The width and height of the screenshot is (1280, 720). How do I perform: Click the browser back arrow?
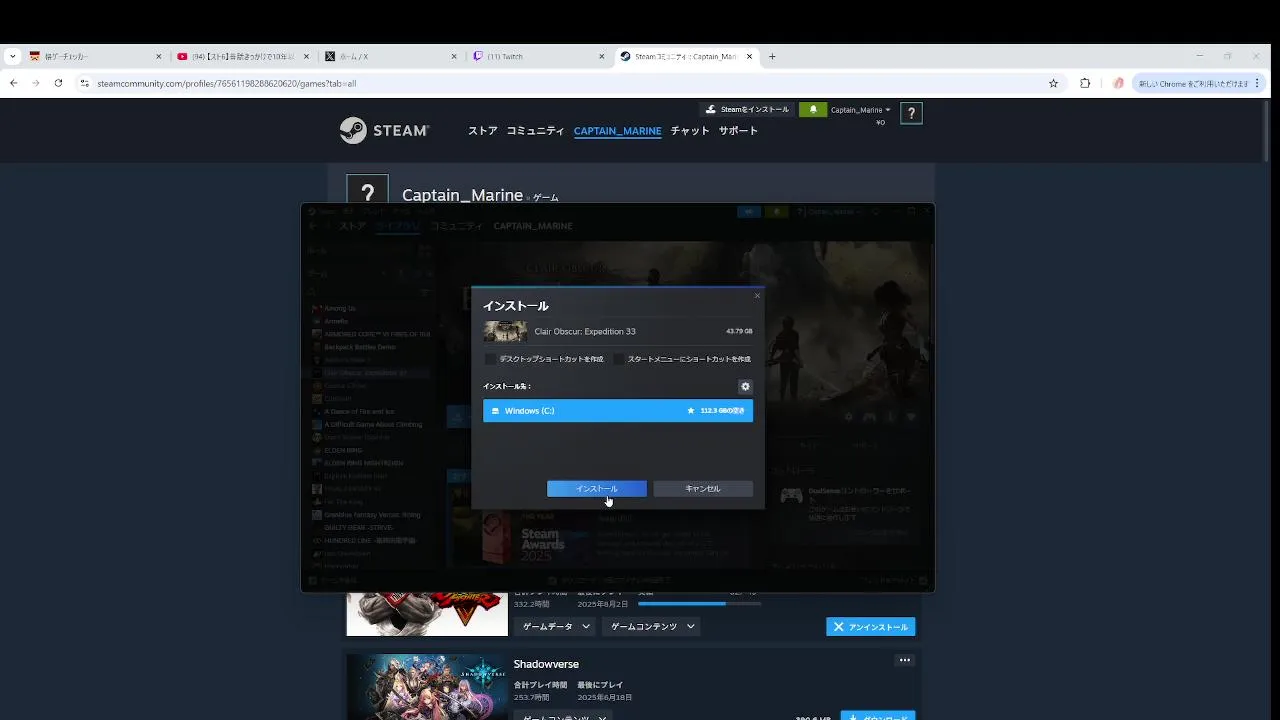[x=13, y=84]
